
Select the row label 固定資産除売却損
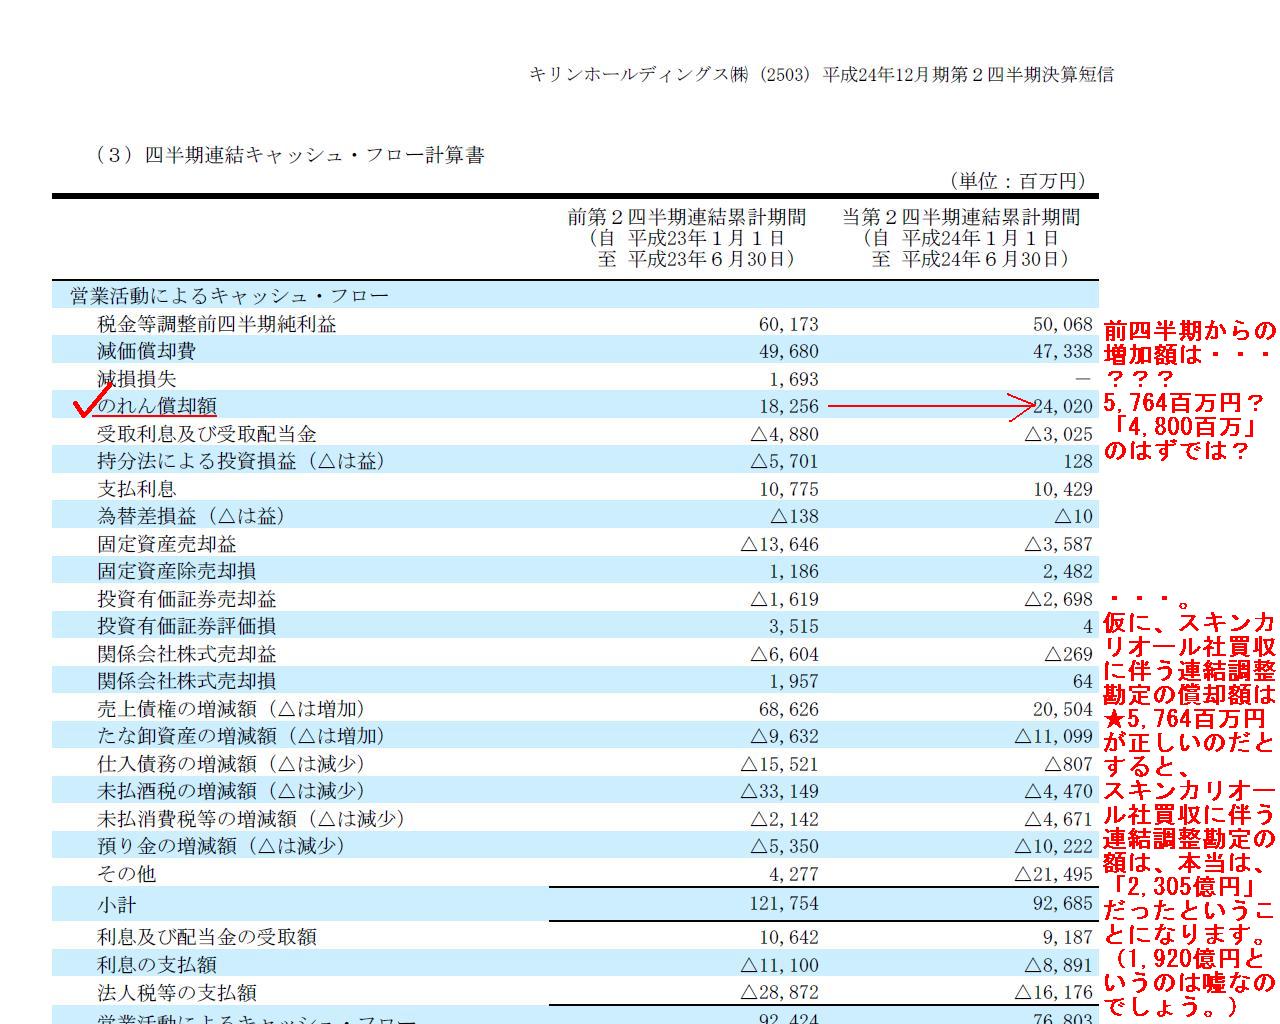click(x=177, y=571)
